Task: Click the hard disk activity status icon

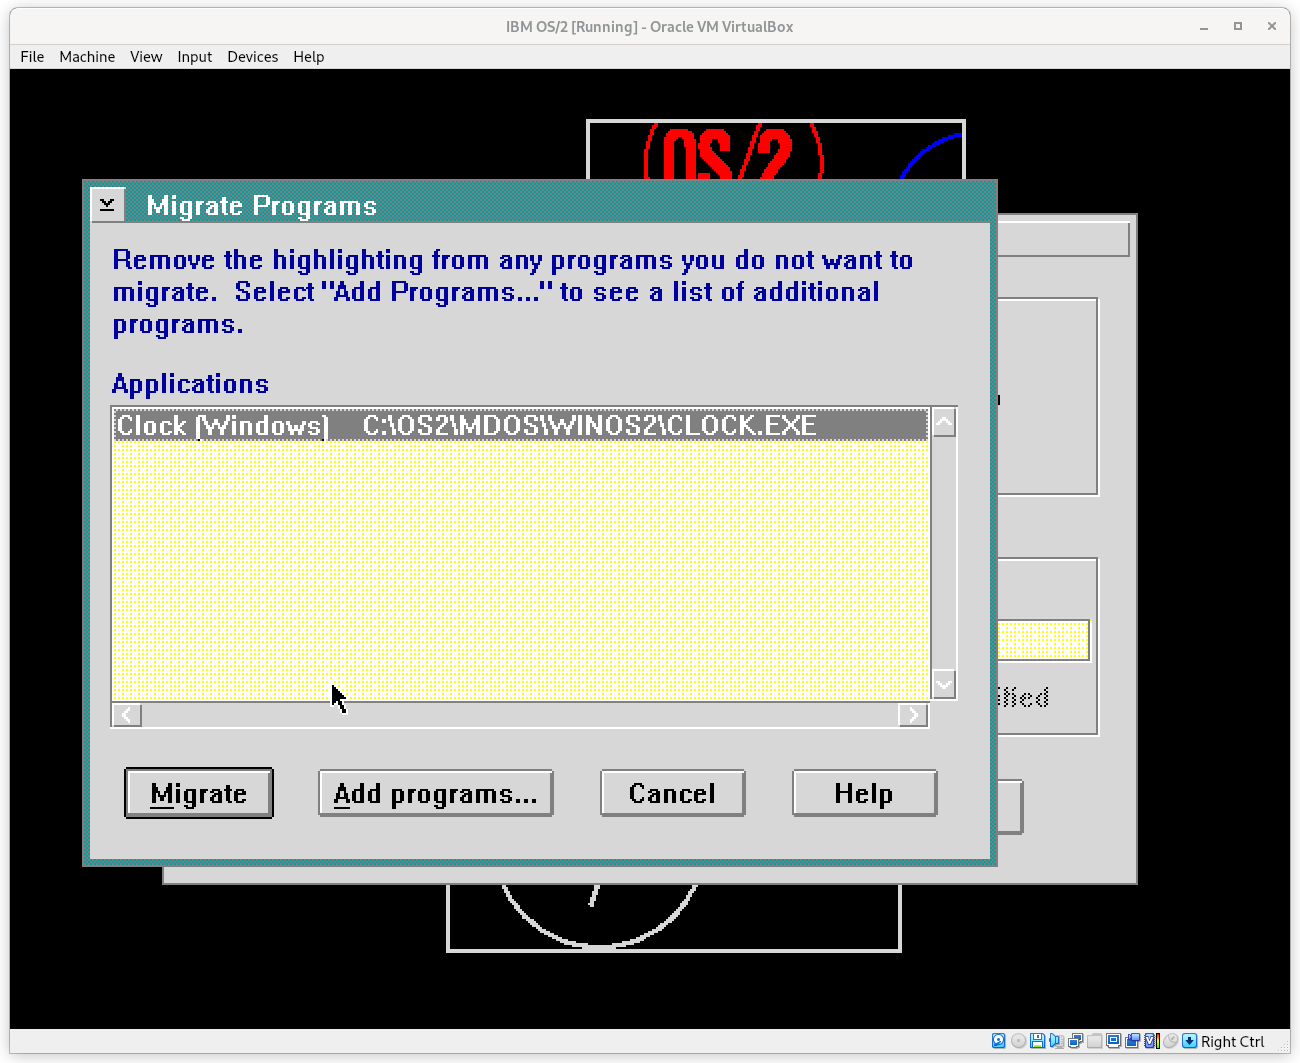Action: tap(998, 1041)
